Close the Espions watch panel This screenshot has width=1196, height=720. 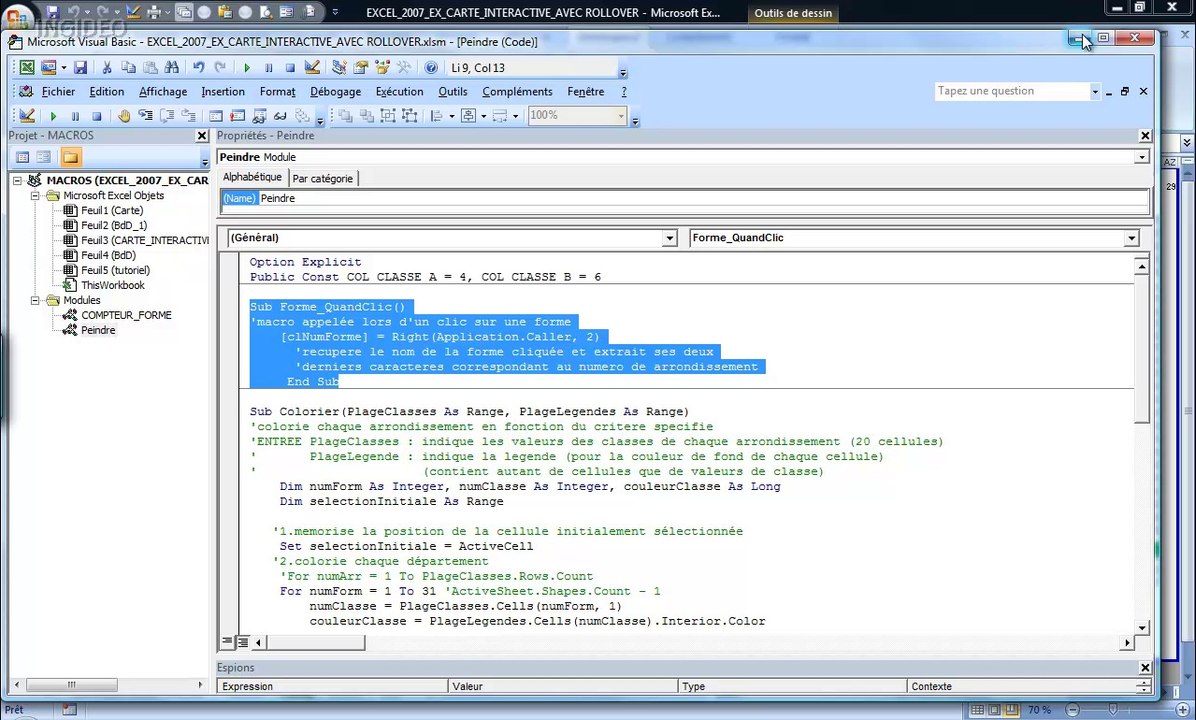[x=1145, y=667]
